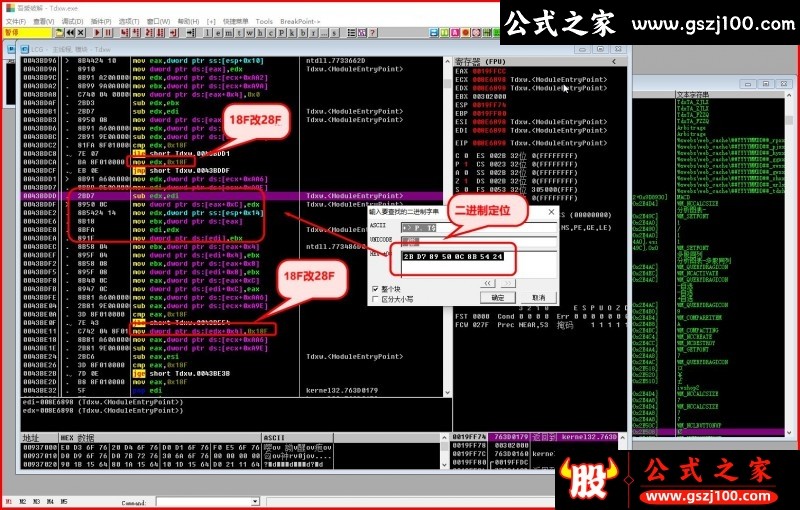The image size is (800, 510).
Task: Click the Go To Address toolbar icon
Action: (x=191, y=33)
